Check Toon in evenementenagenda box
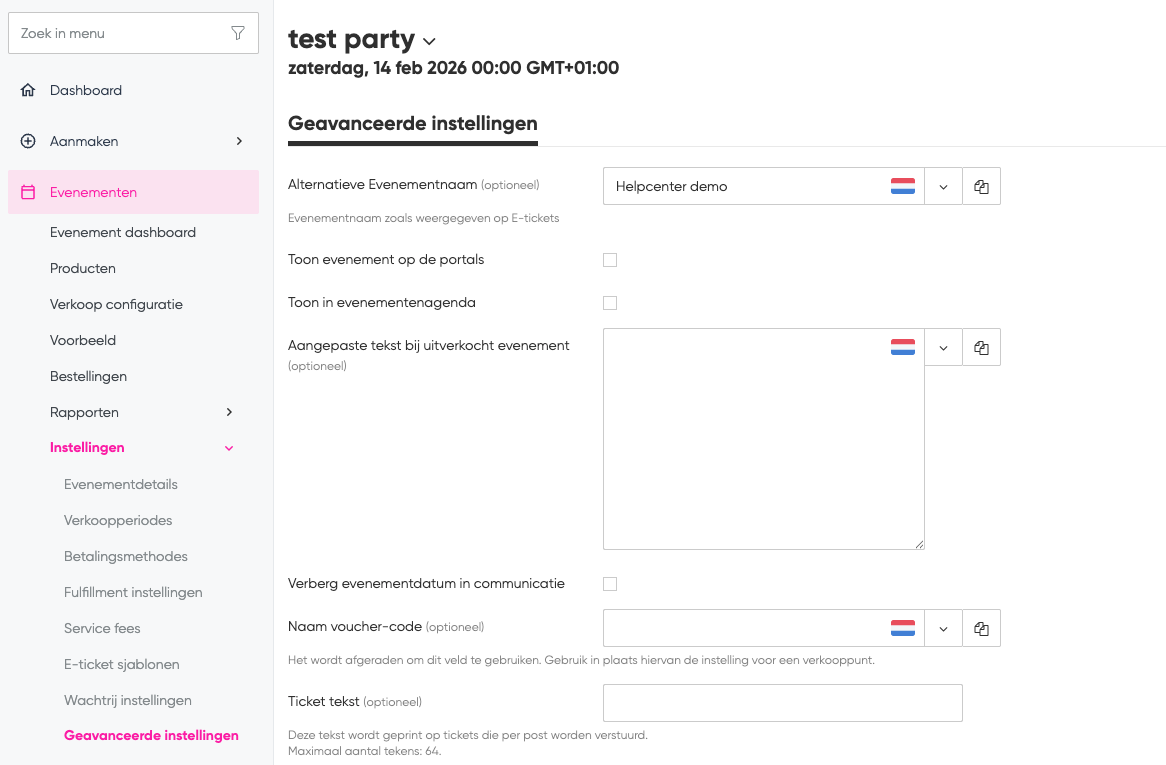 pos(610,303)
